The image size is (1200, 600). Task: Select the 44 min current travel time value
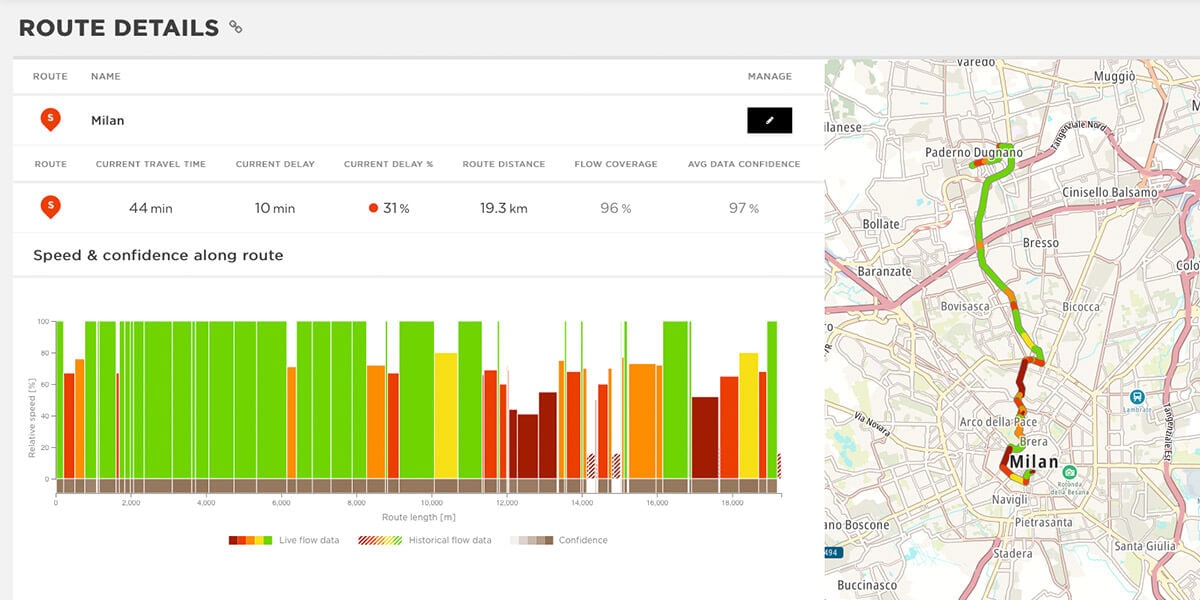point(150,208)
